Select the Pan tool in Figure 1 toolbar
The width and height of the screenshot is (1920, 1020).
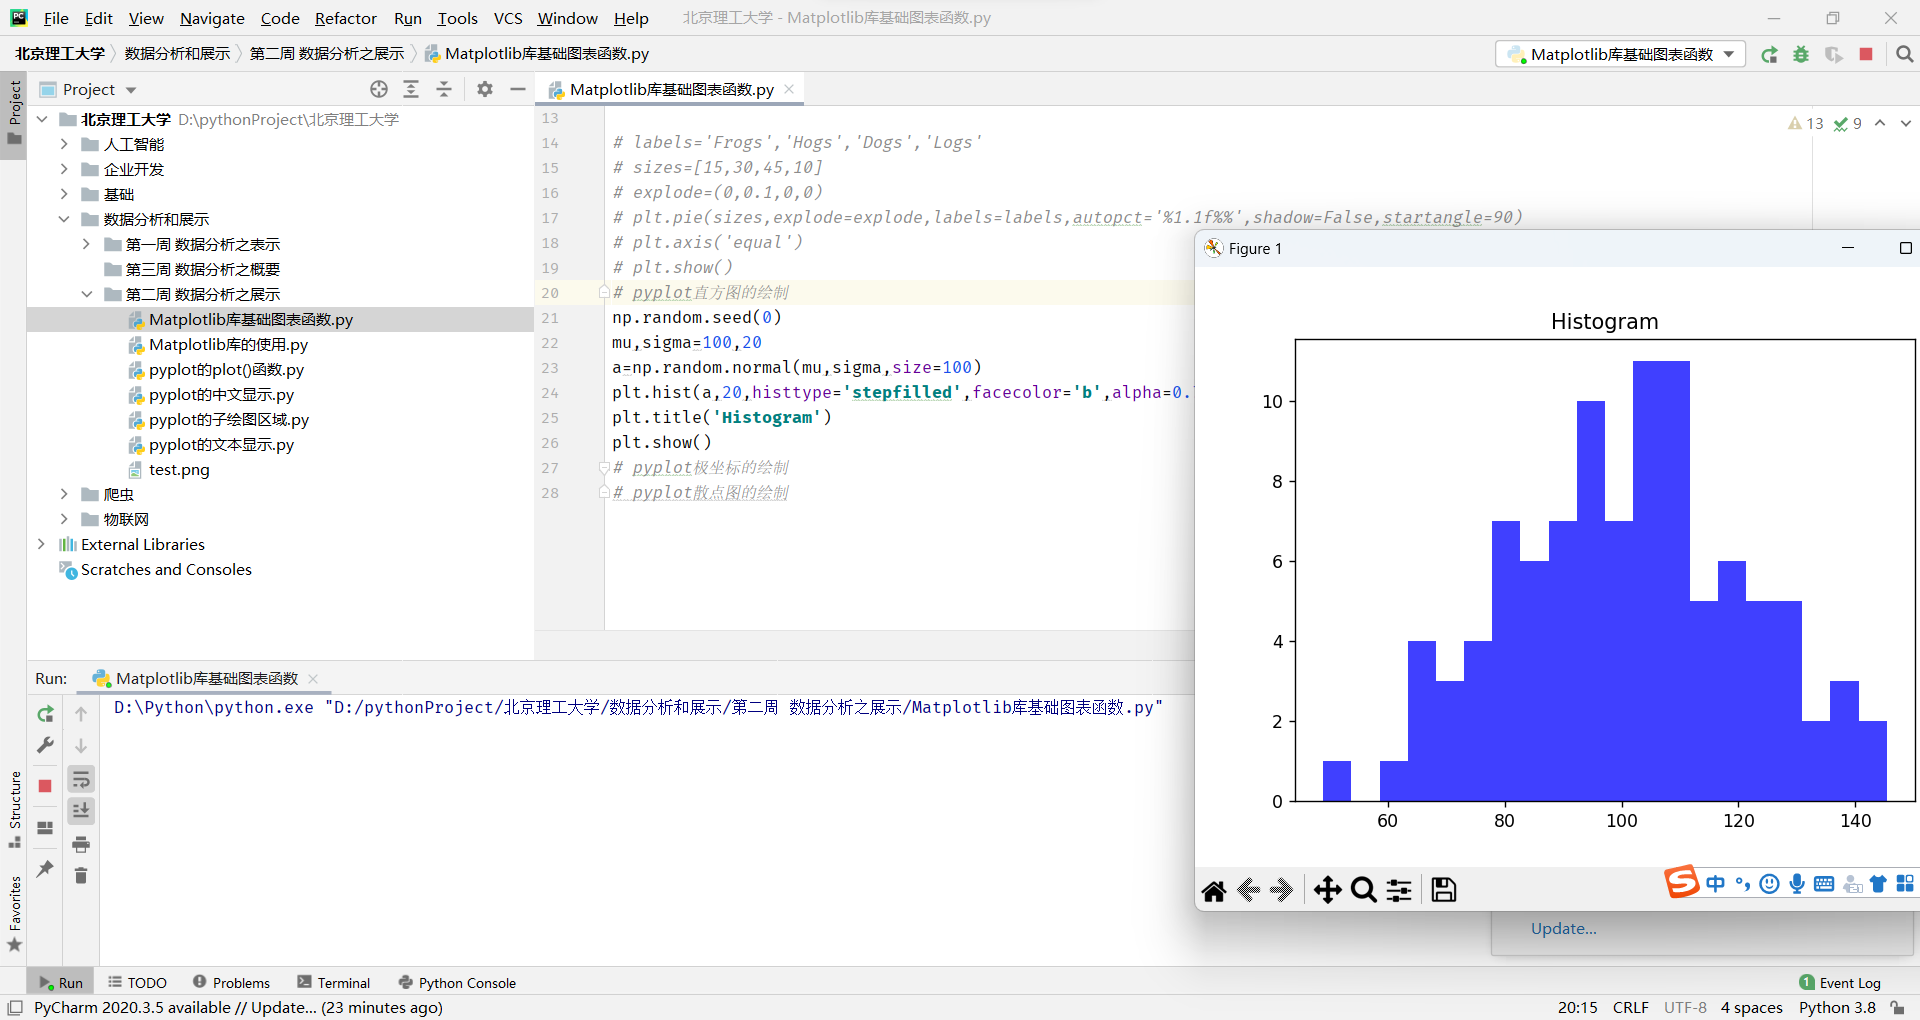(1328, 890)
